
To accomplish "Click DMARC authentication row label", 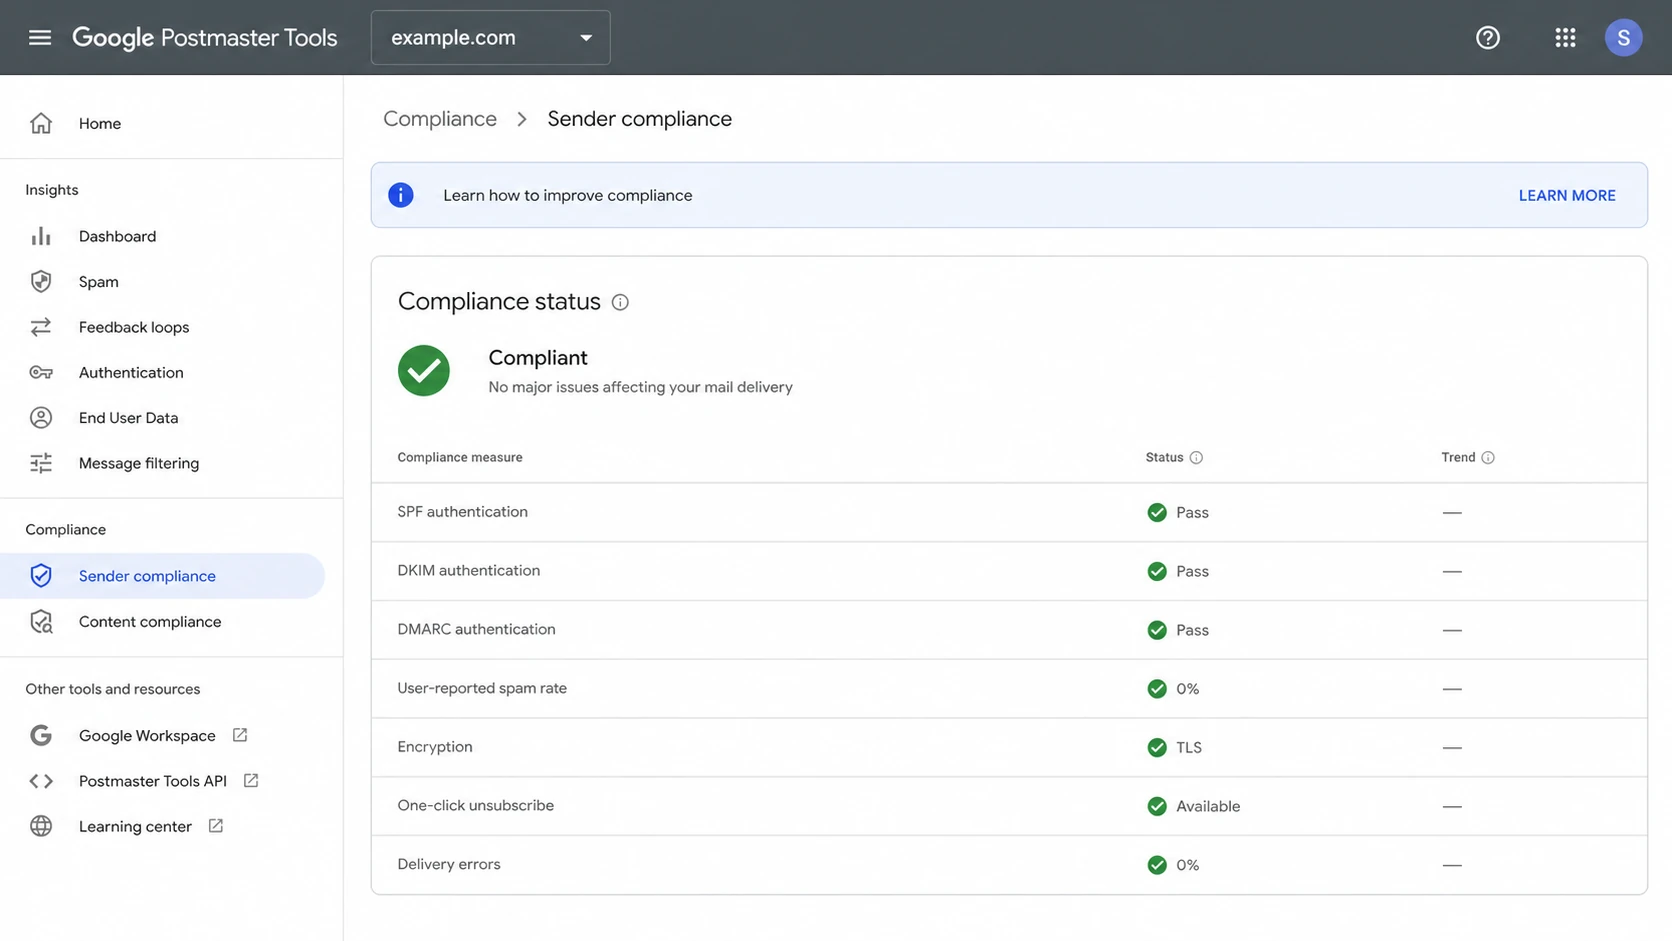I will [476, 629].
